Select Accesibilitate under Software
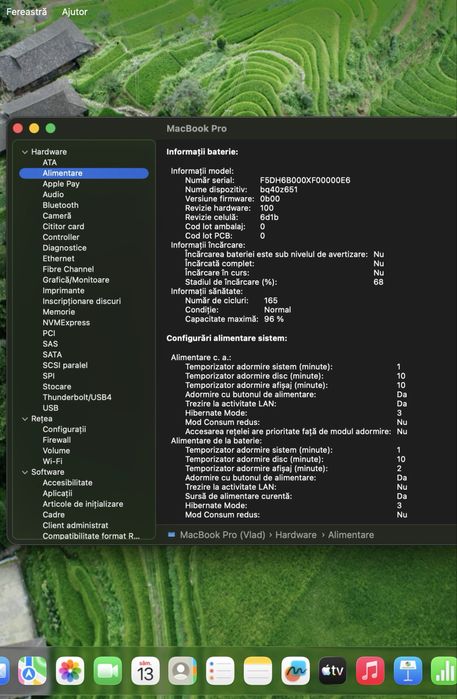Viewport: 457px width, 699px height. 67,483
